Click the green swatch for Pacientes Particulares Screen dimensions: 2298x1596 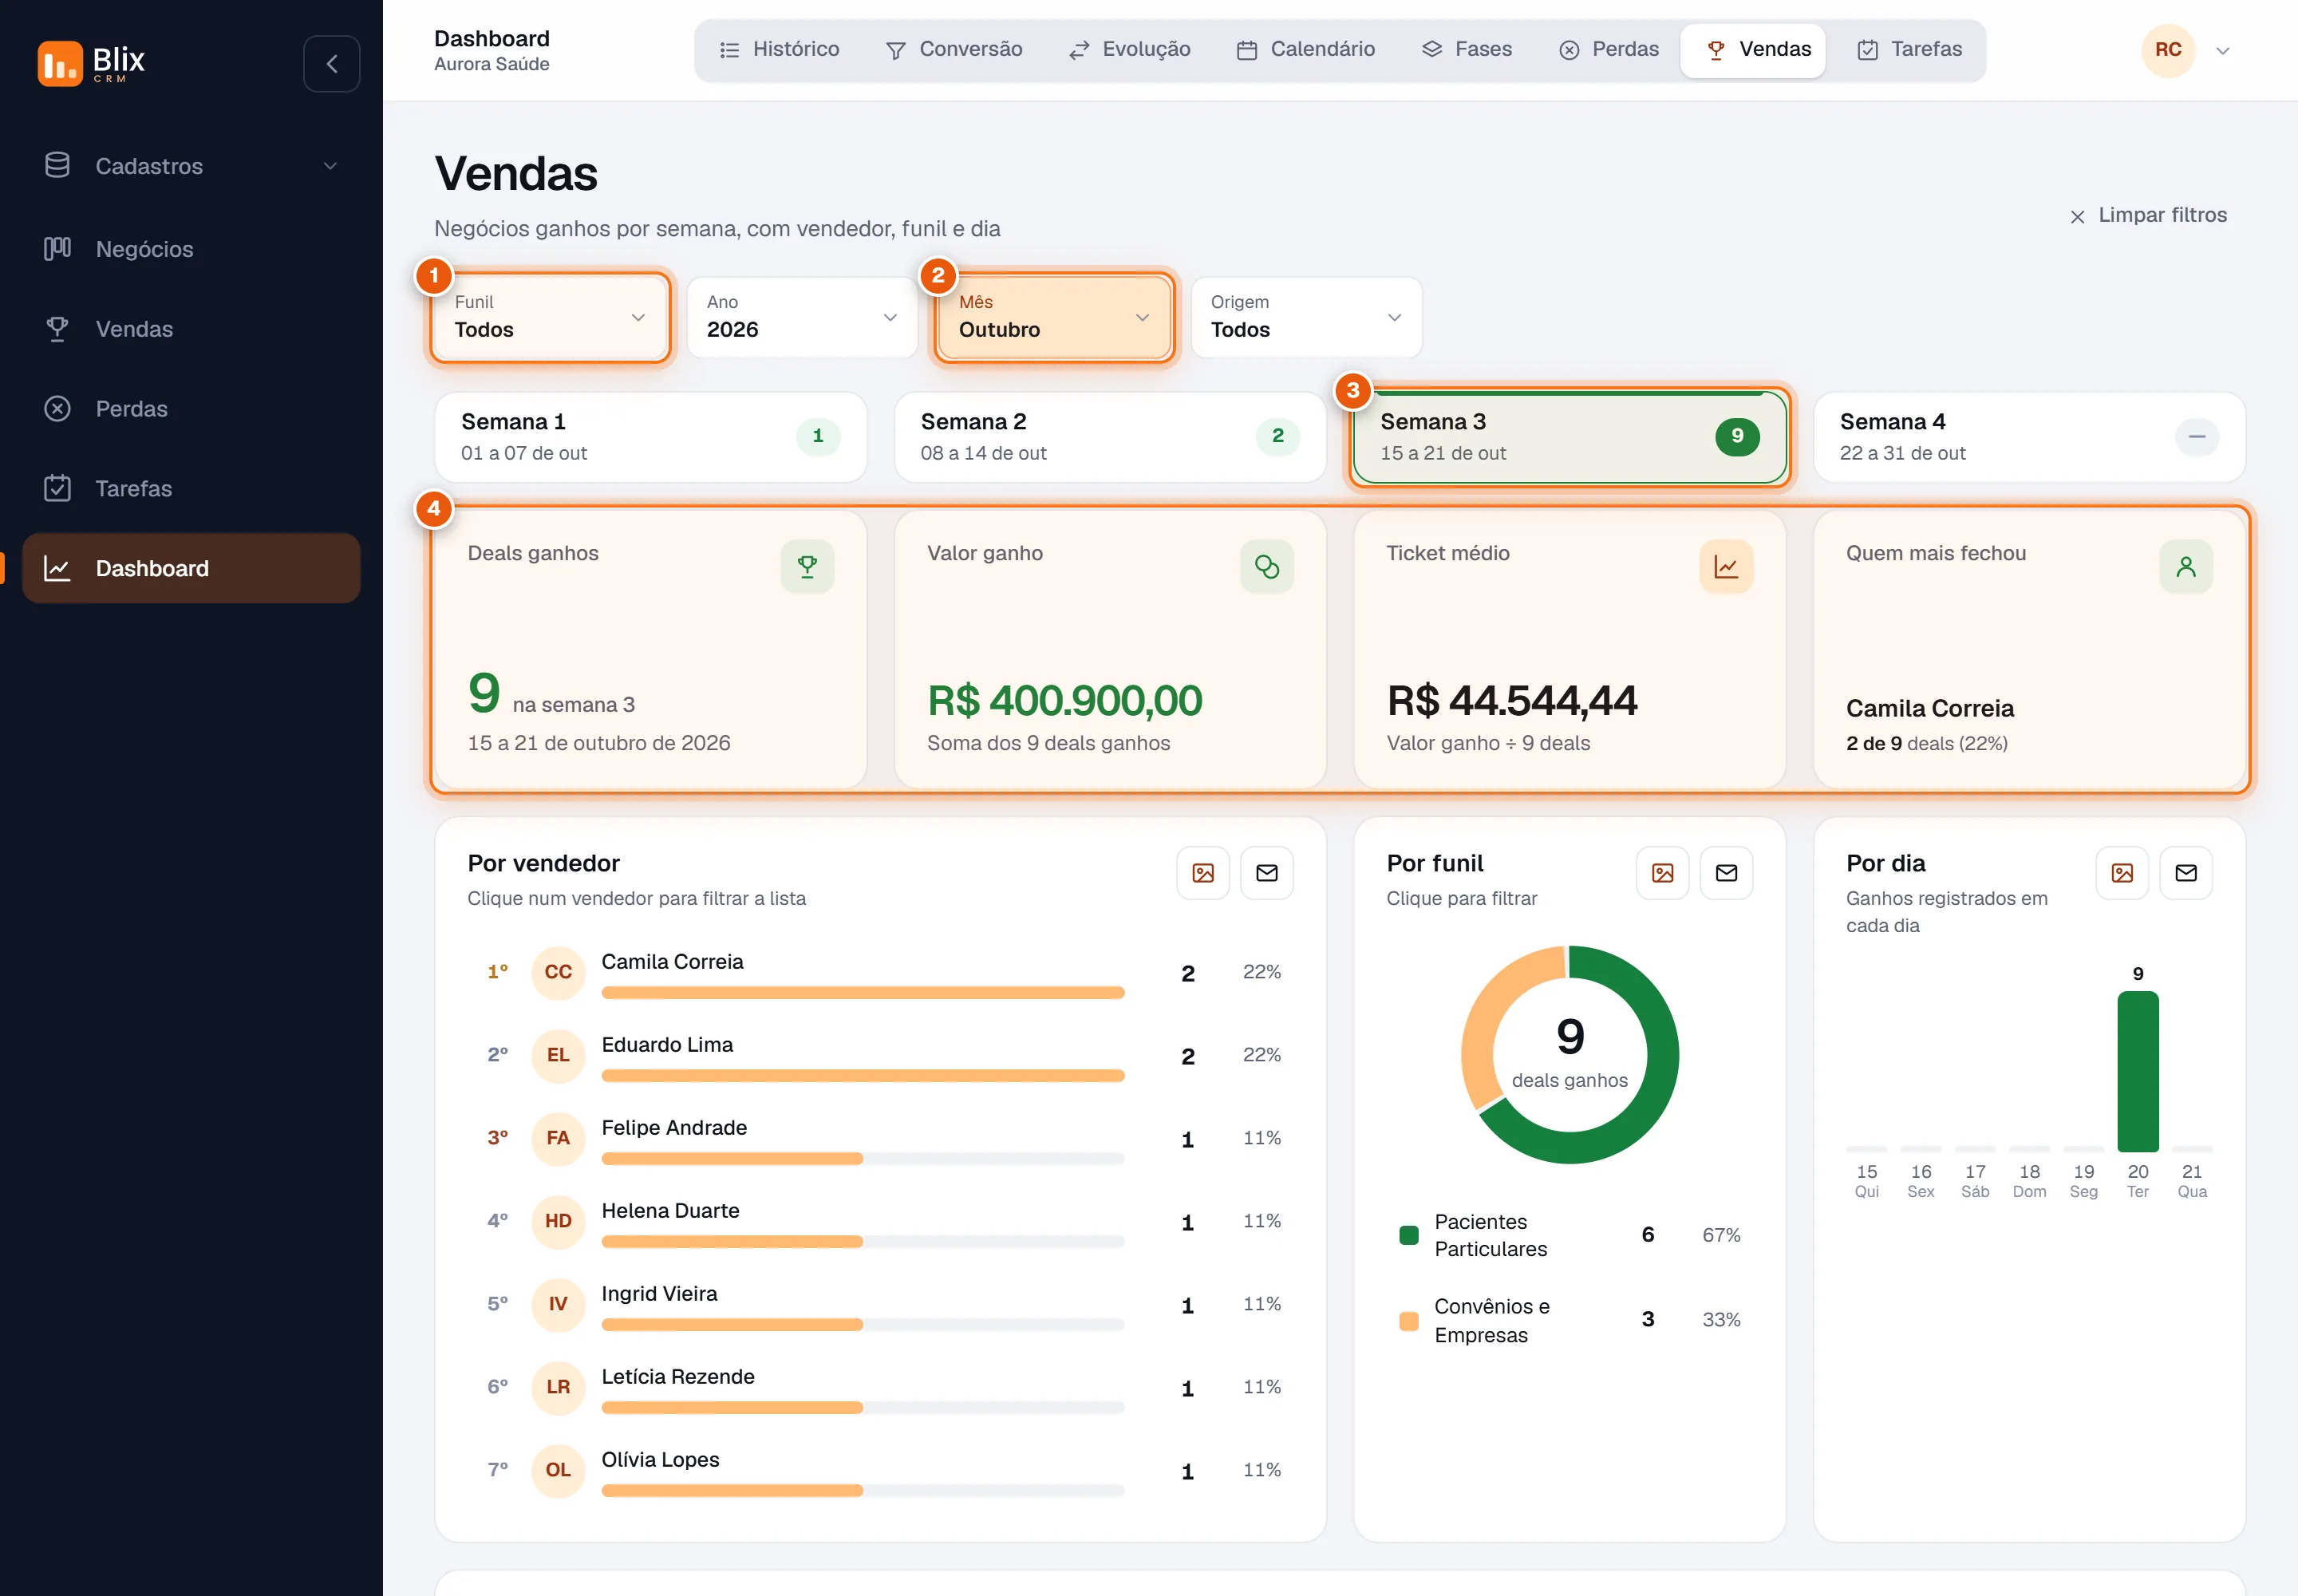pos(1409,1235)
